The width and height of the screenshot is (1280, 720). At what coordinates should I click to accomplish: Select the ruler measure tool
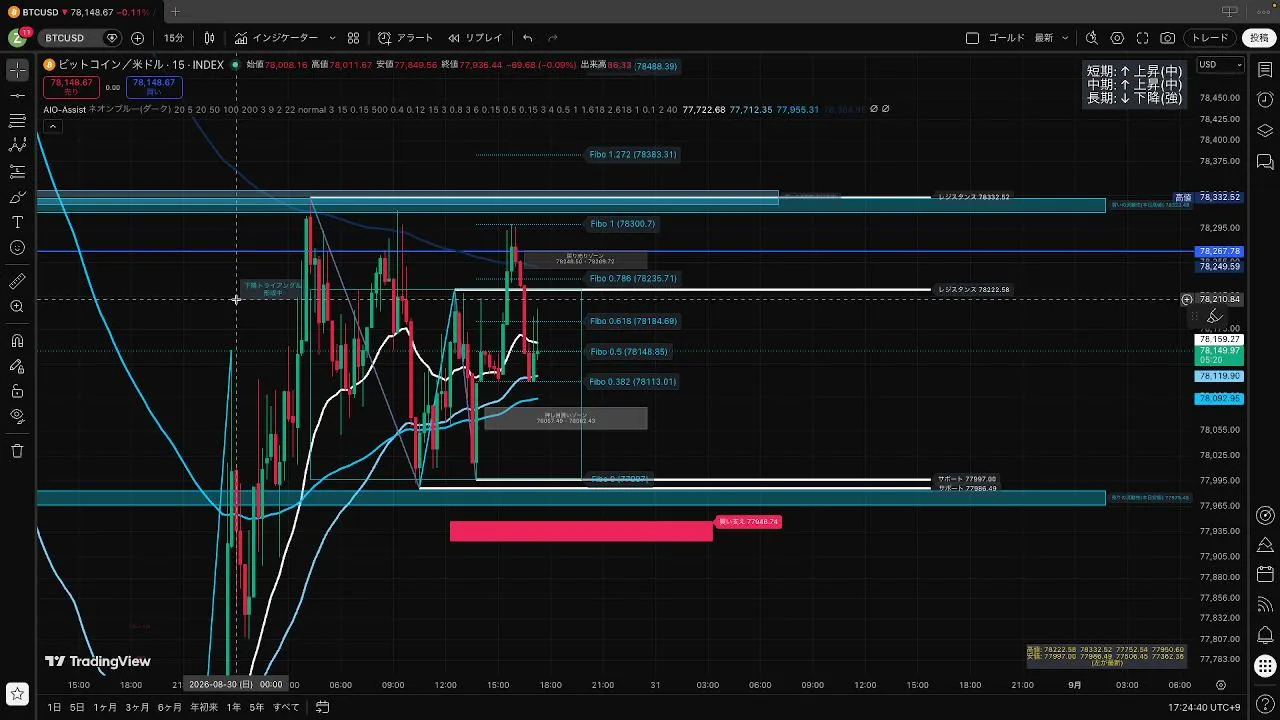pos(17,282)
